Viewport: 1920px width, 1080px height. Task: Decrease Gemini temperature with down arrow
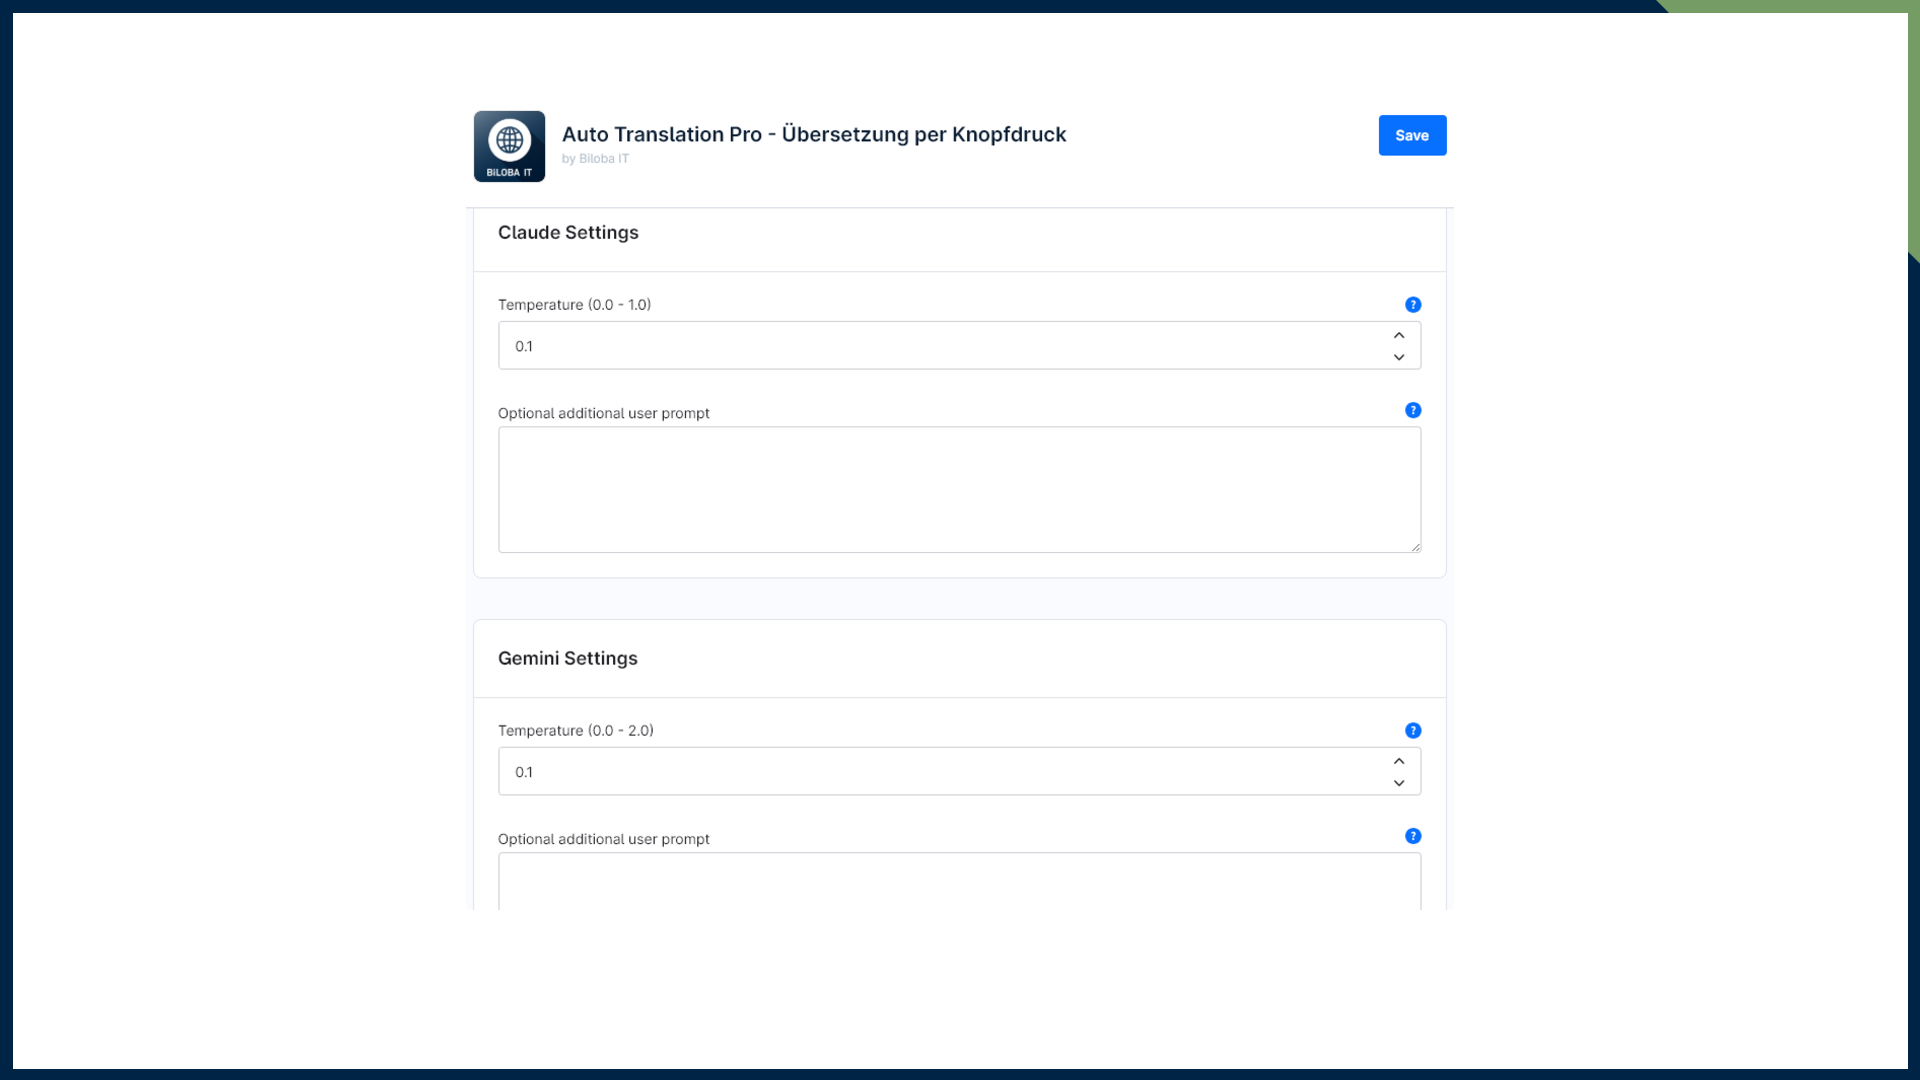[x=1399, y=783]
